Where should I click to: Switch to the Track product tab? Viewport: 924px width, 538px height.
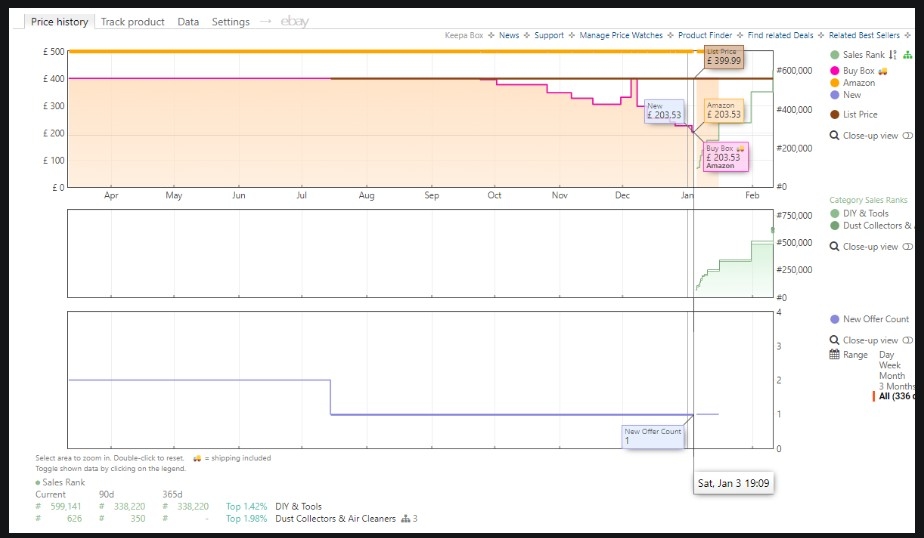click(x=134, y=21)
